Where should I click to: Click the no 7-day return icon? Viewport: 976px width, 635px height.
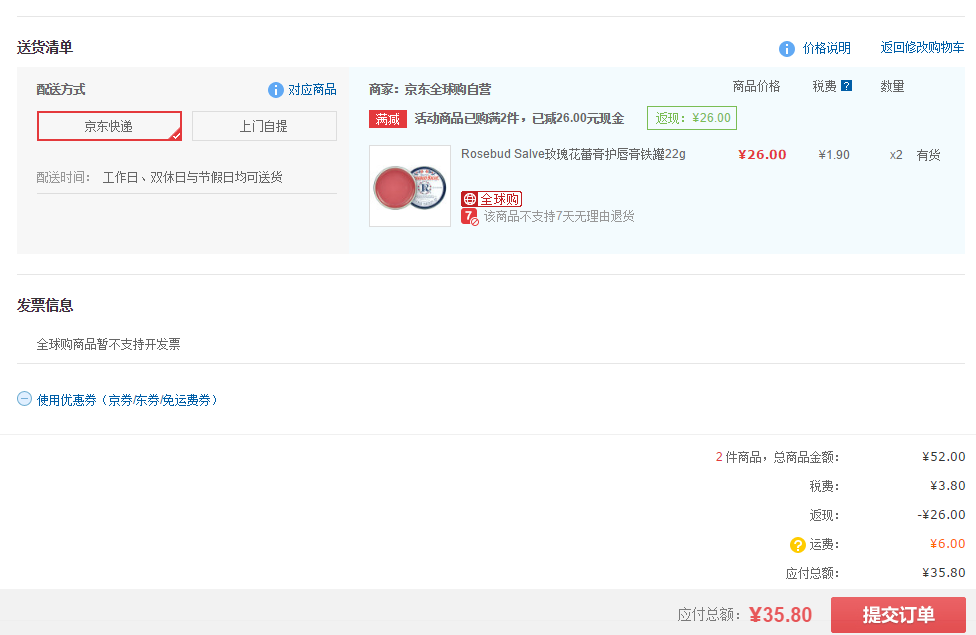tap(470, 217)
